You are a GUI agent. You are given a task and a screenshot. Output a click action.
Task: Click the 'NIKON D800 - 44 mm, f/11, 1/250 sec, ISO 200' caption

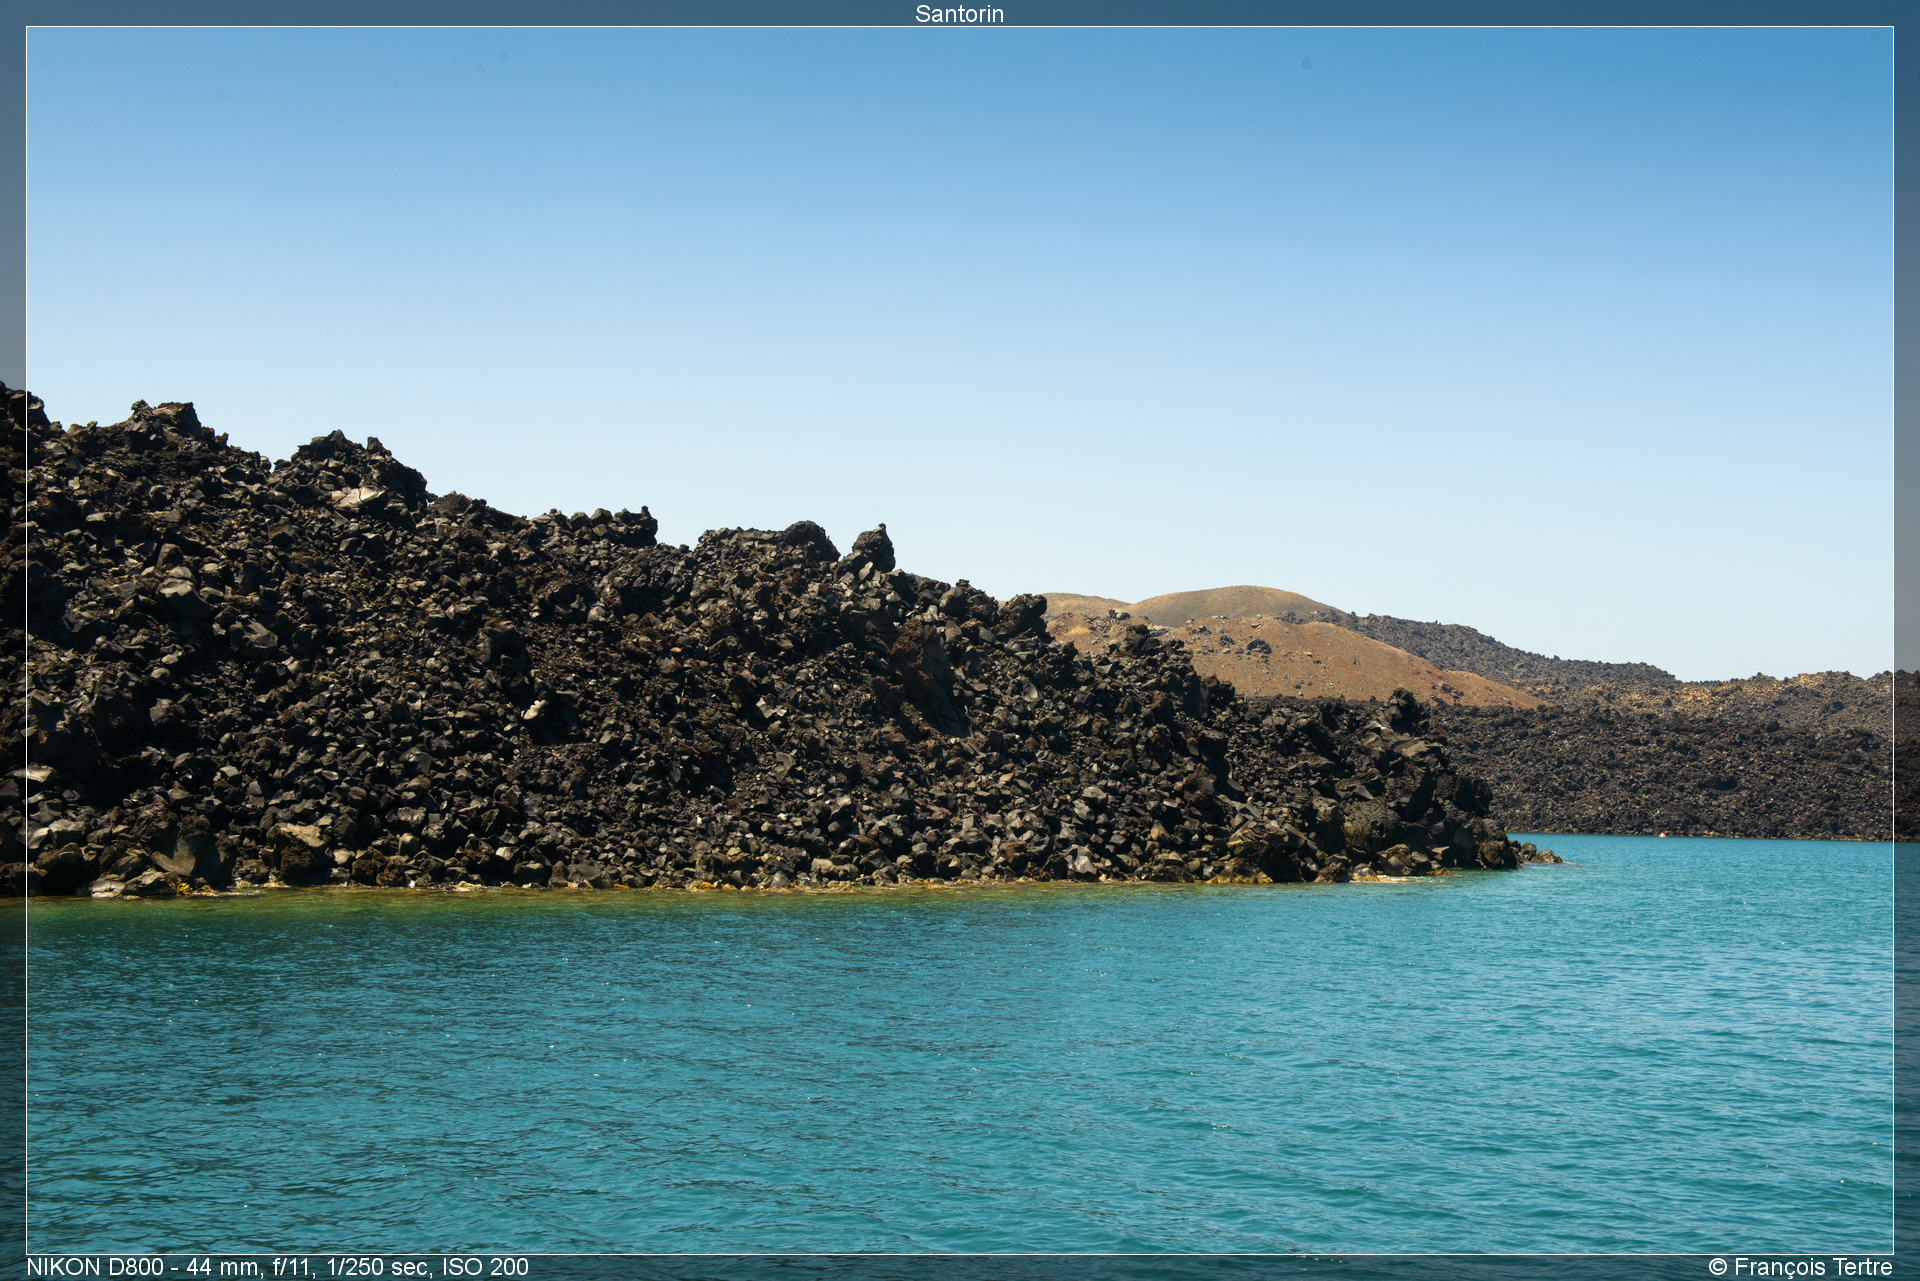click(x=277, y=1267)
